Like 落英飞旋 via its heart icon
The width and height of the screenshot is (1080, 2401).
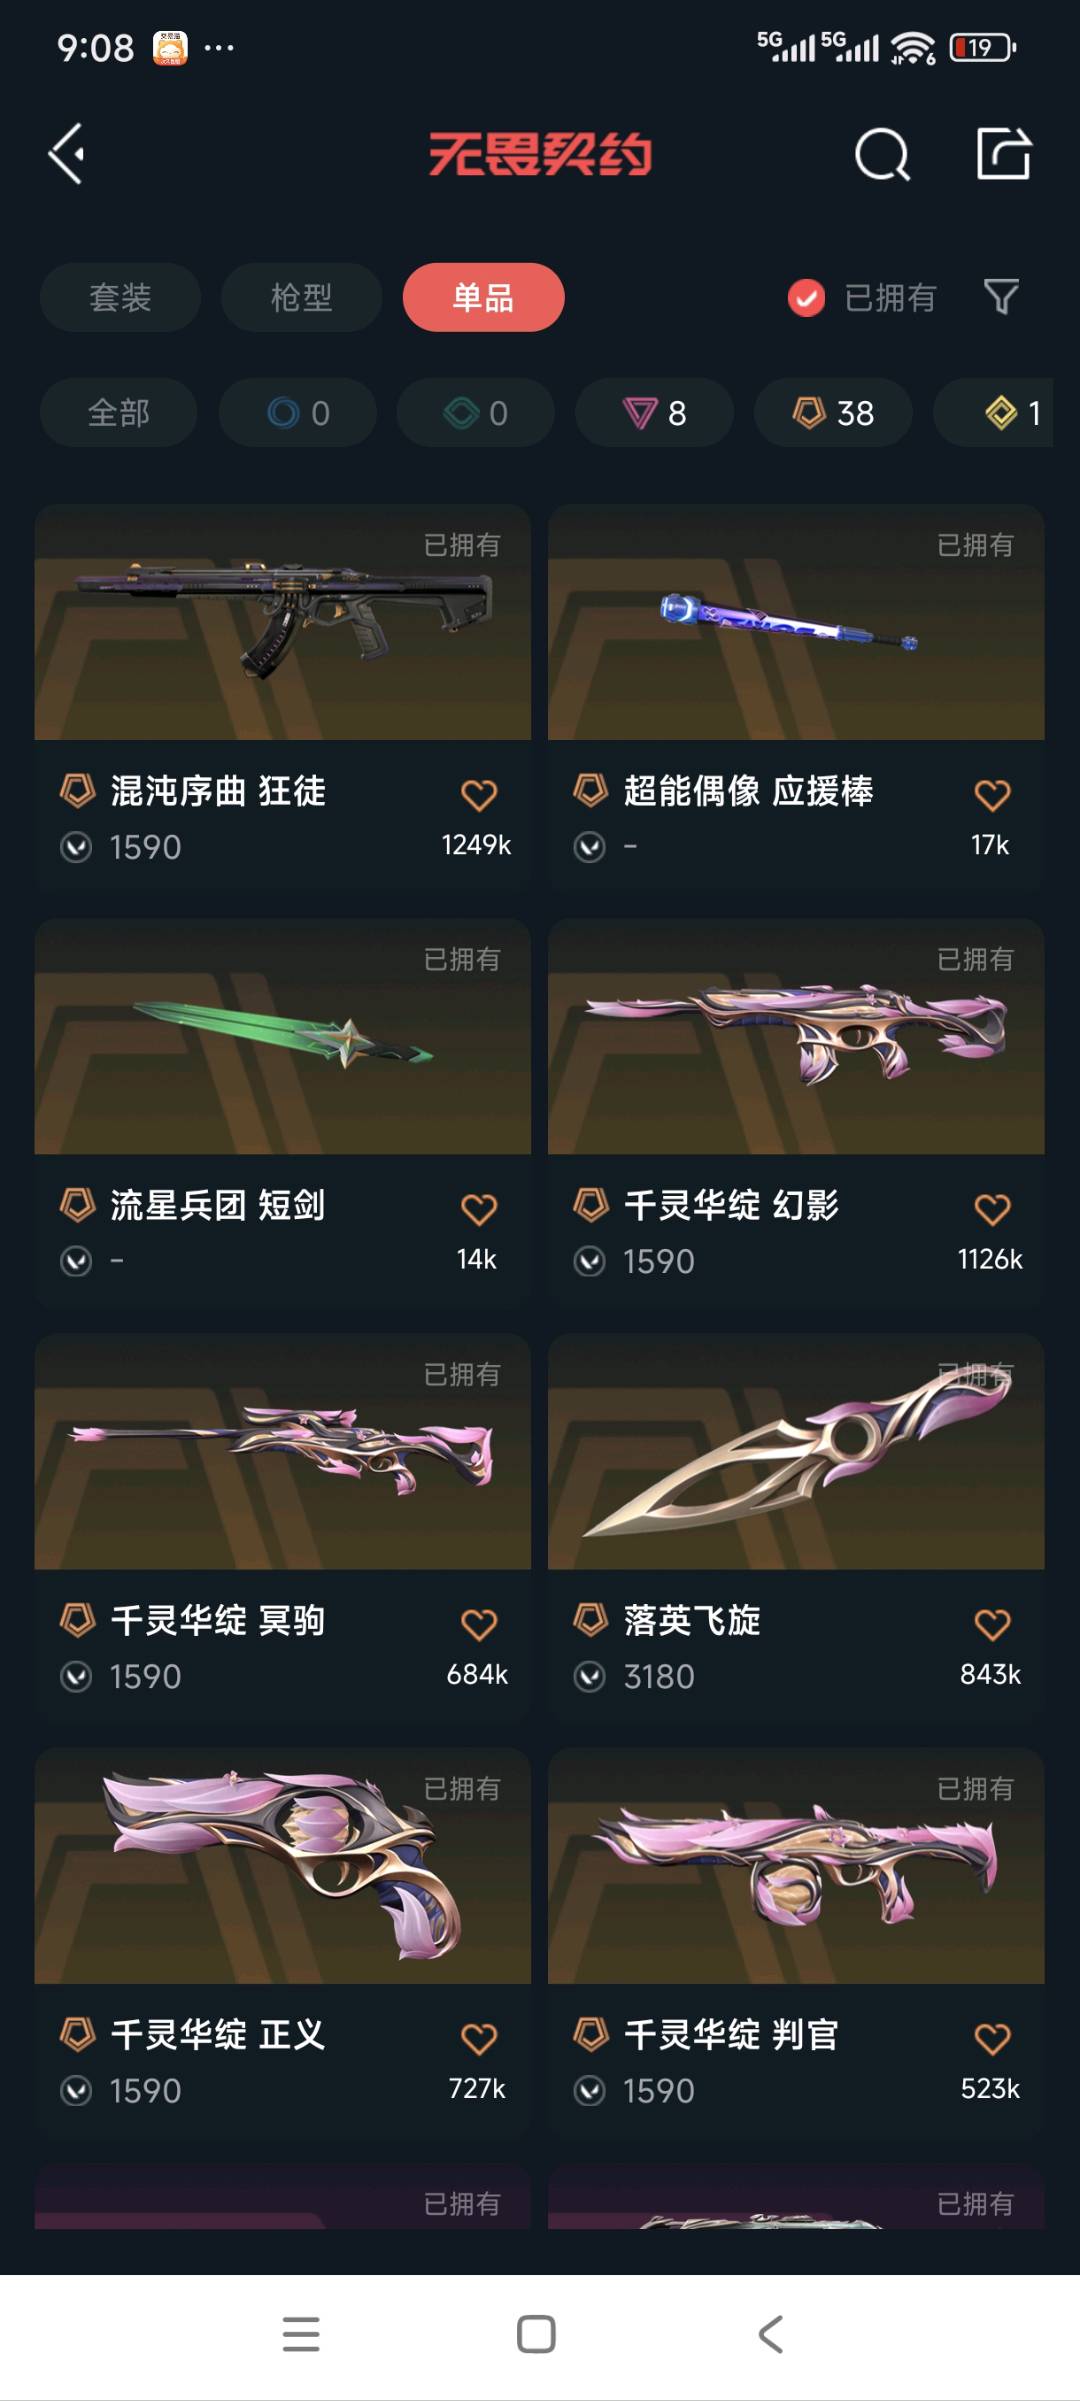(992, 1624)
